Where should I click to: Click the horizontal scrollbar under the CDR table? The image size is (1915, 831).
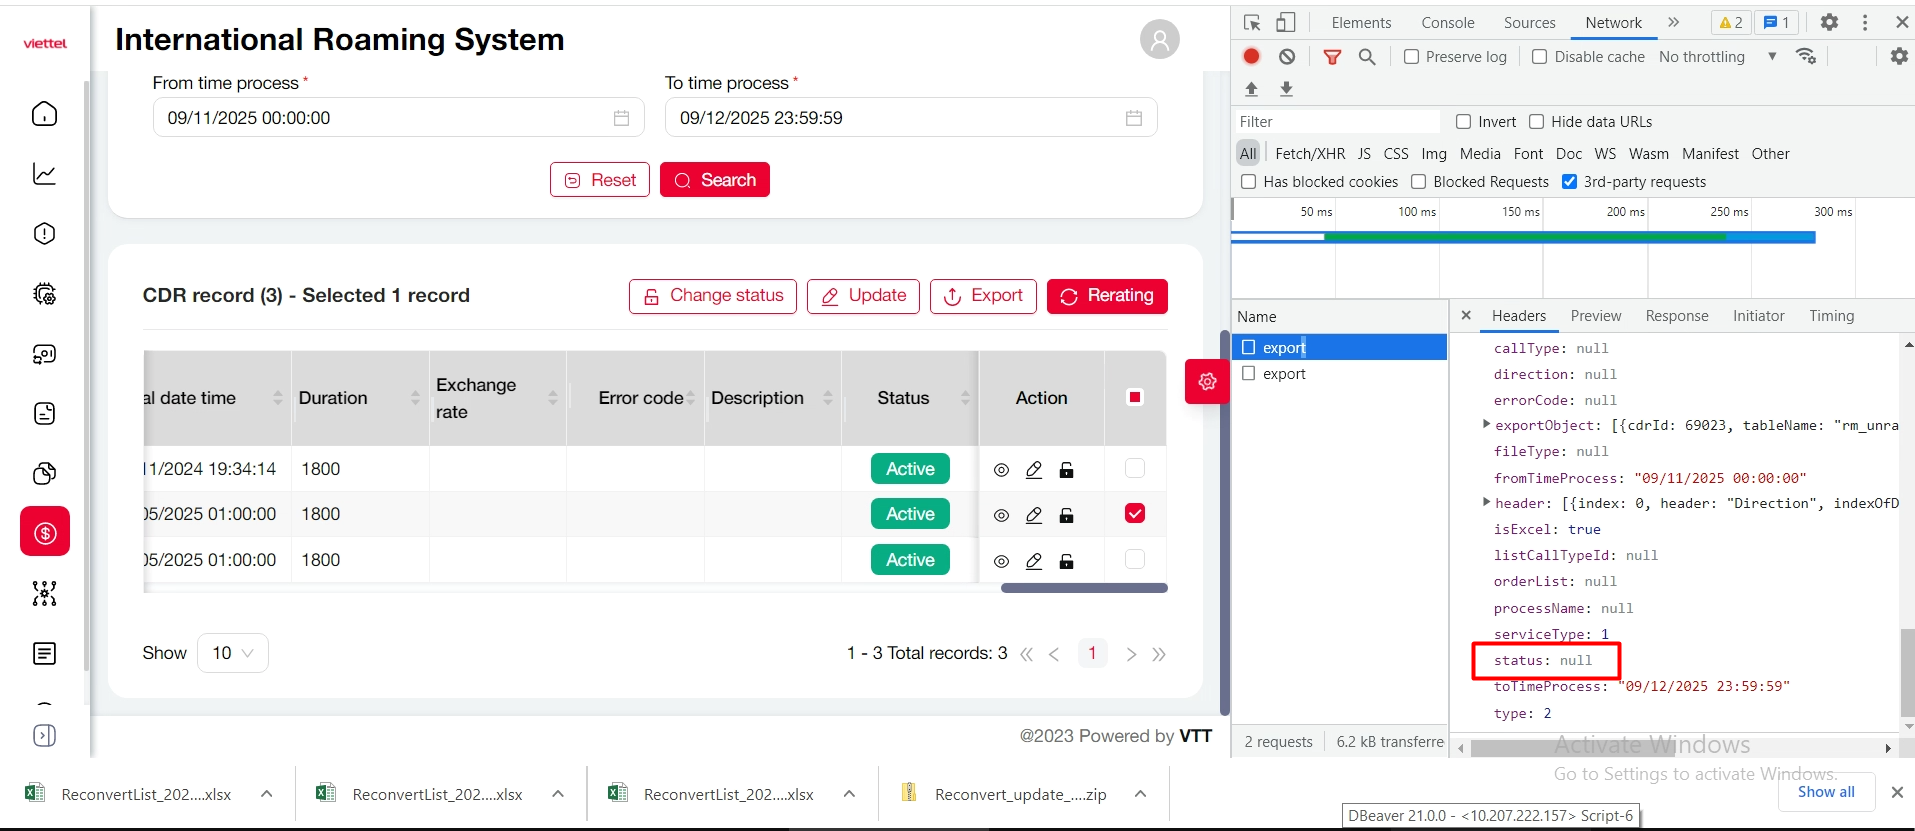1084,588
